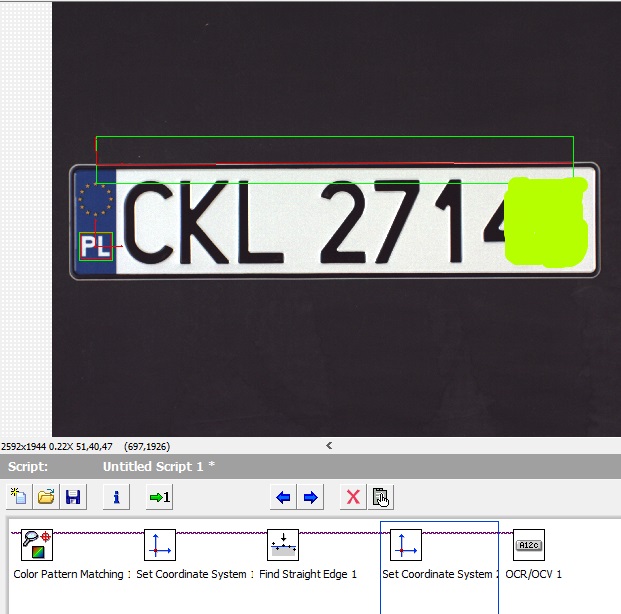Open a script with the folder icon
The image size is (621, 614).
pos(46,496)
